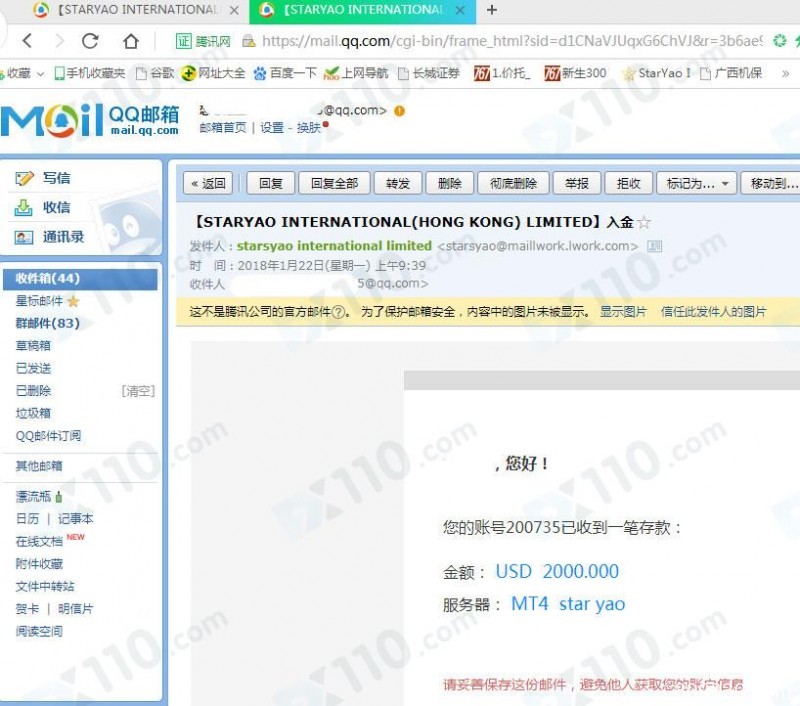
Task: Open the 收件箱(44) inbox folder
Action: pyautogui.click(x=80, y=279)
